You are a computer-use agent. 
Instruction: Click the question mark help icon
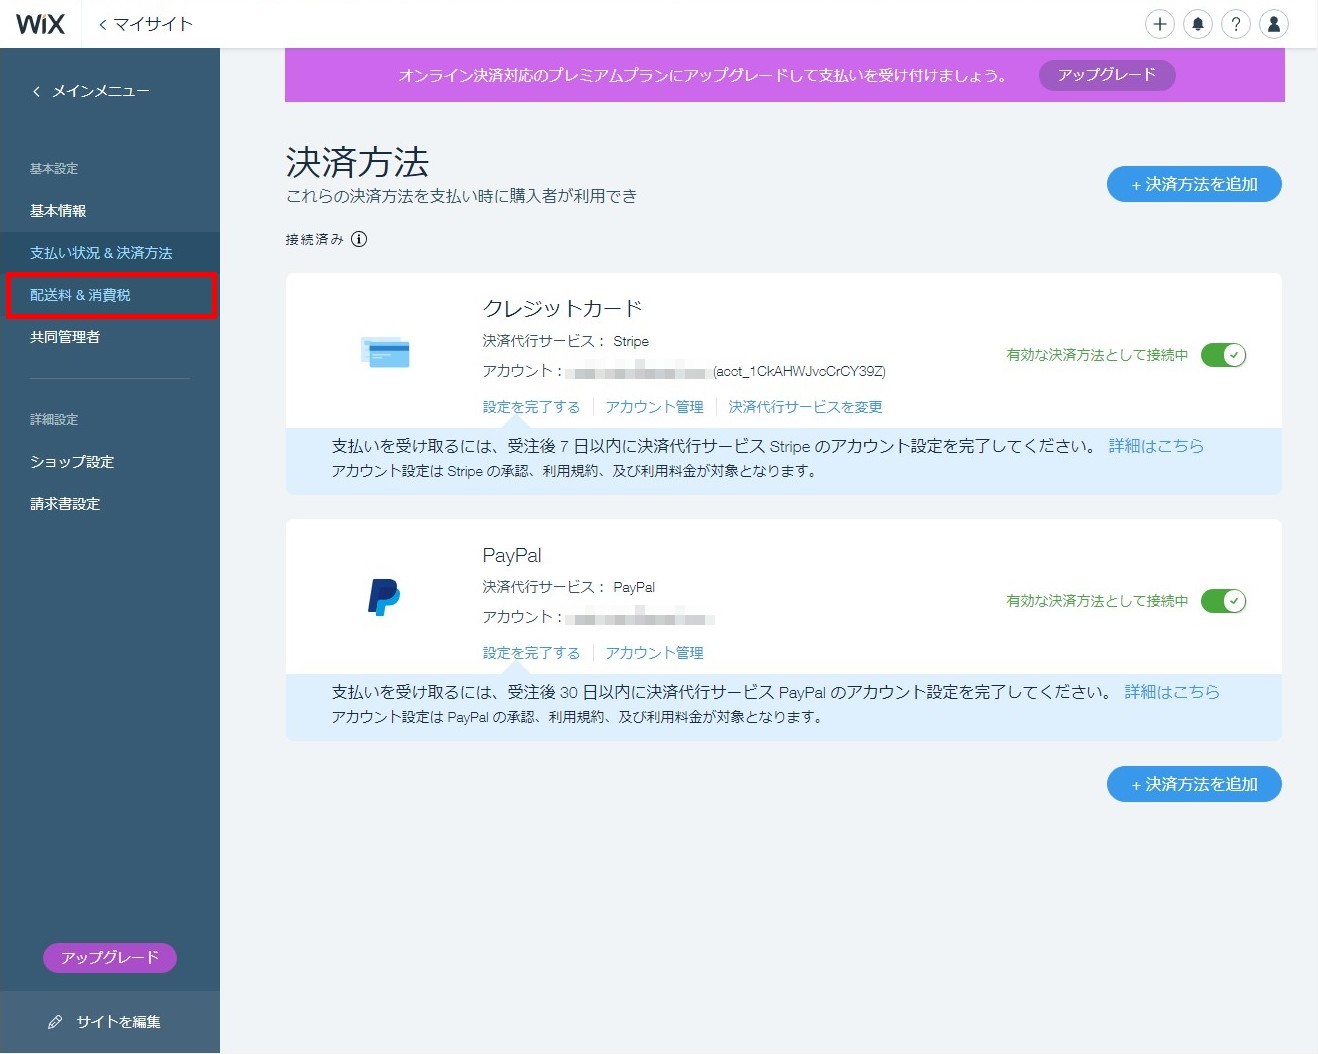click(x=1236, y=24)
